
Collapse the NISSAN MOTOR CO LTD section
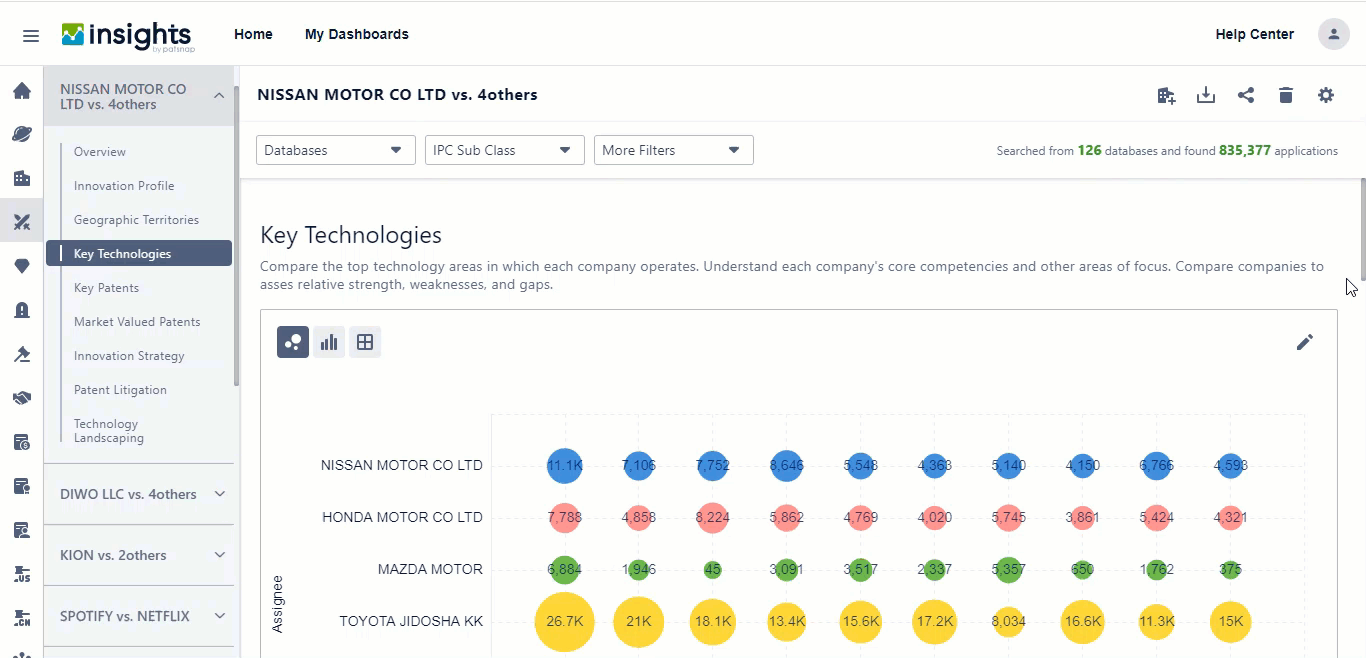point(219,95)
